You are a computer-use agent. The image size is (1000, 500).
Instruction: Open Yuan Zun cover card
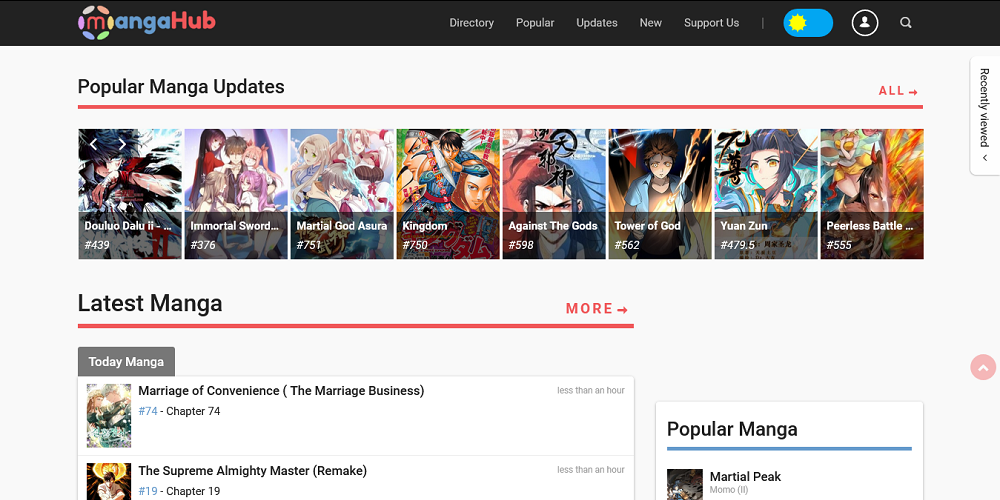click(766, 194)
